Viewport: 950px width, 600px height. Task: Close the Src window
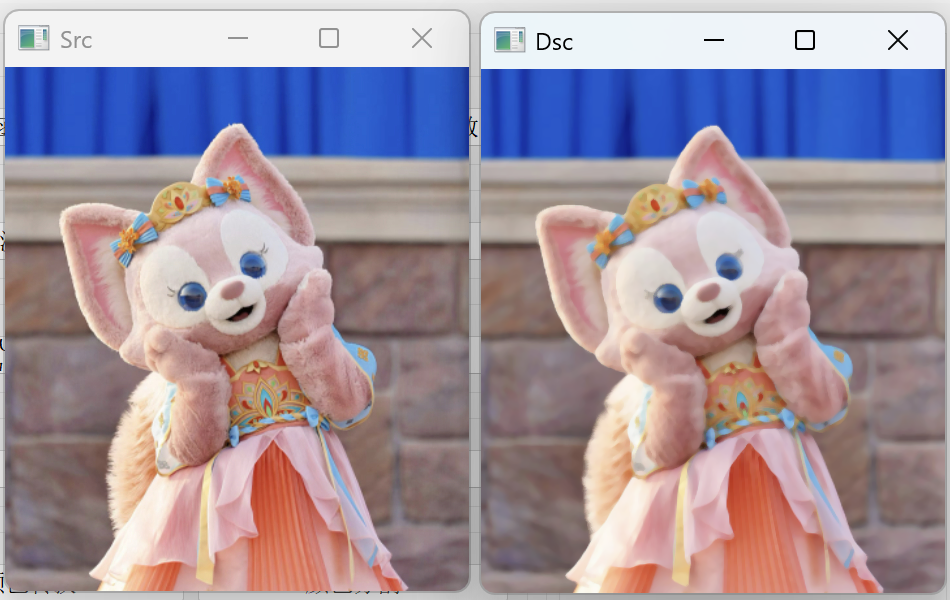tap(422, 38)
